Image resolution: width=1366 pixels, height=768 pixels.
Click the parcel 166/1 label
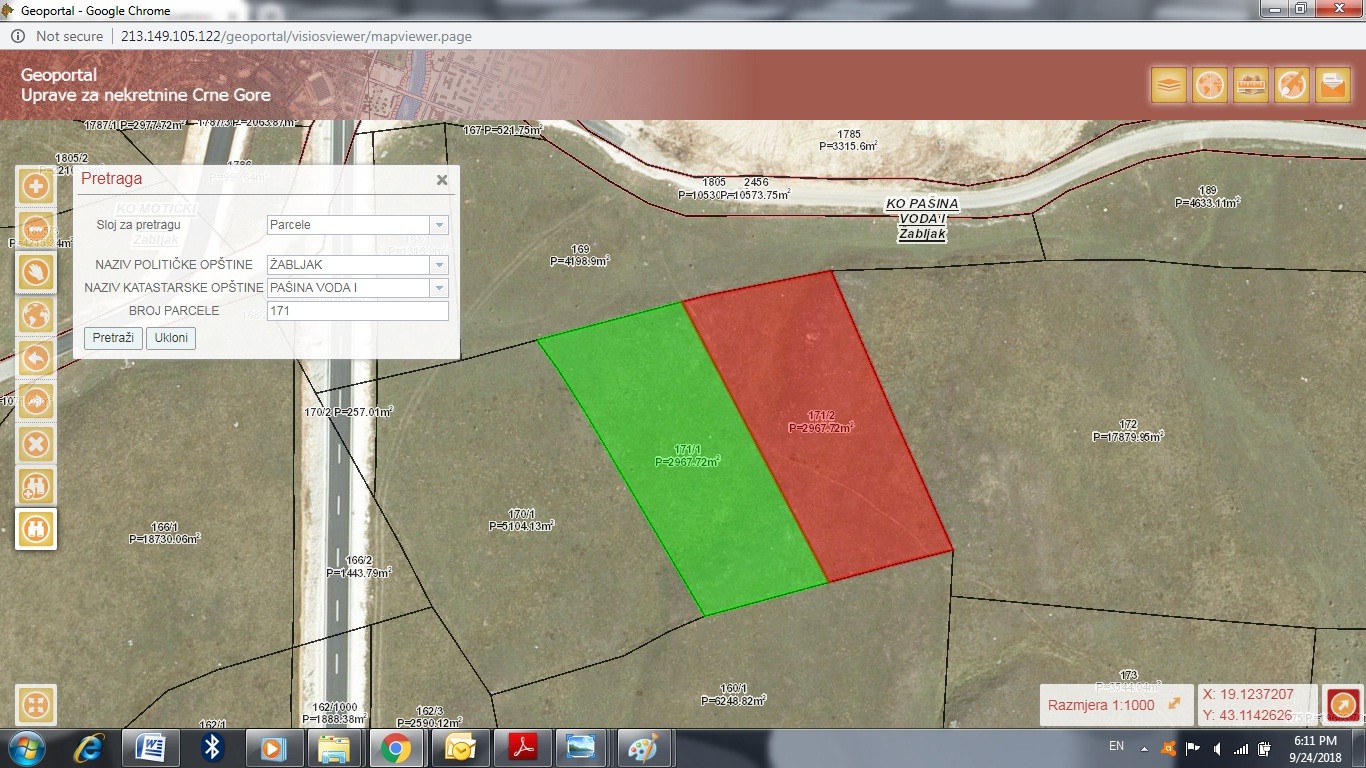(164, 532)
